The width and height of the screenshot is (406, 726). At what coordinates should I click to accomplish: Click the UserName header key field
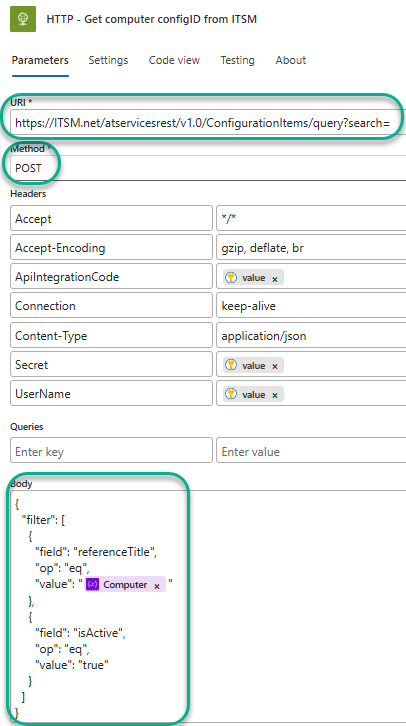click(111, 394)
